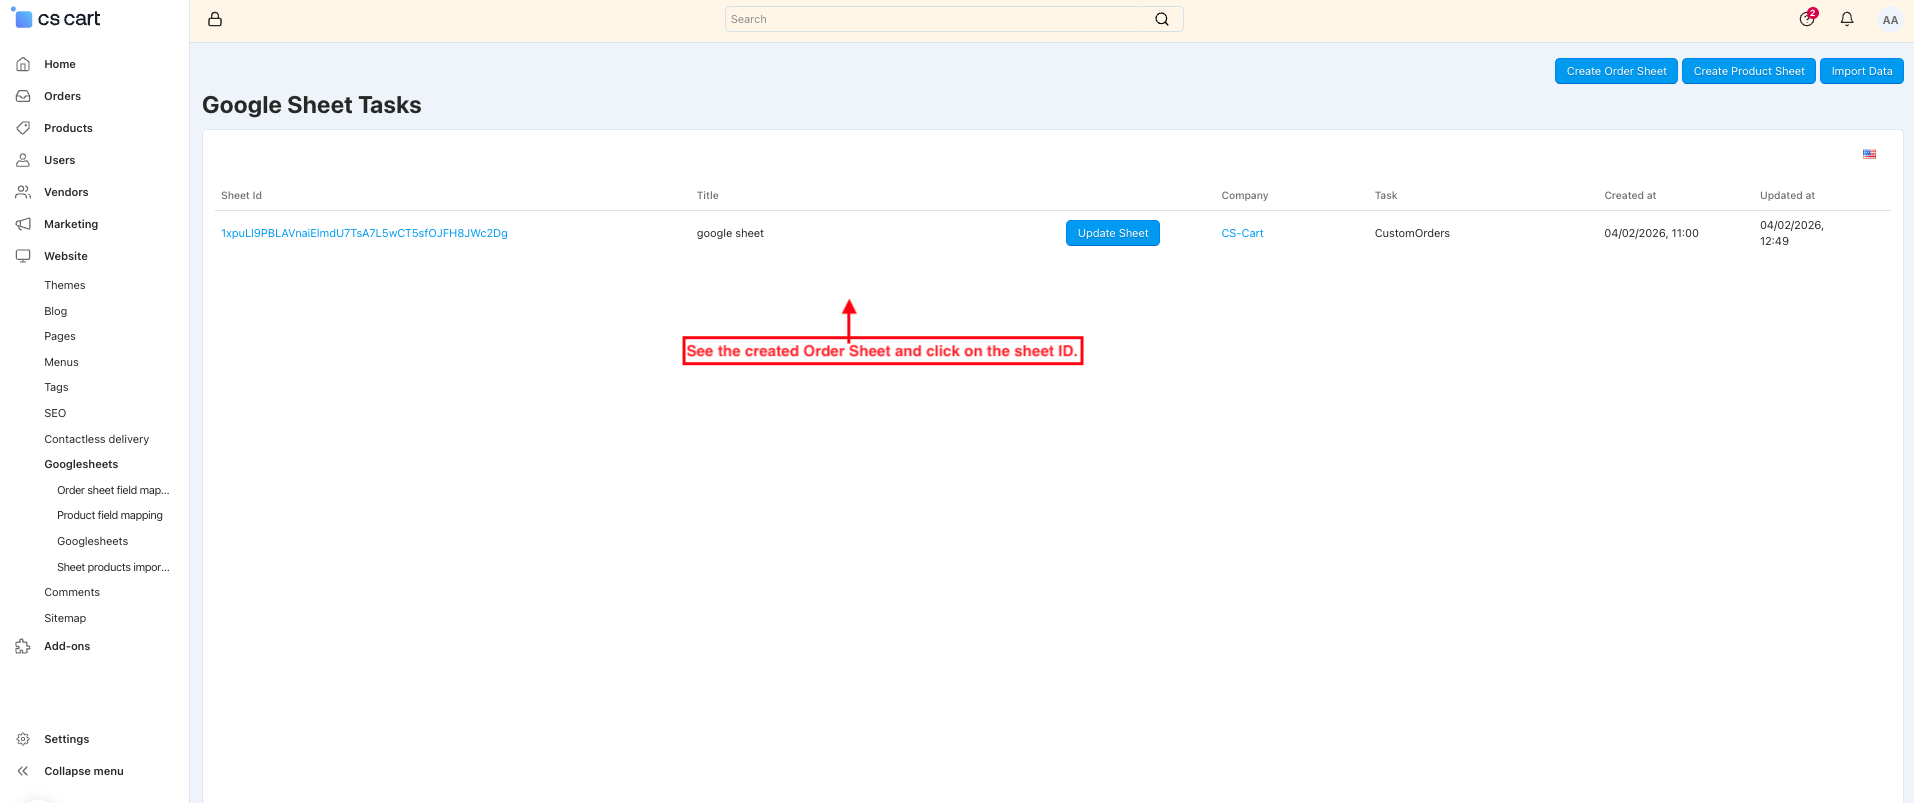Viewport: 1914px width, 803px height.
Task: Click the Title column header
Action: (x=708, y=195)
